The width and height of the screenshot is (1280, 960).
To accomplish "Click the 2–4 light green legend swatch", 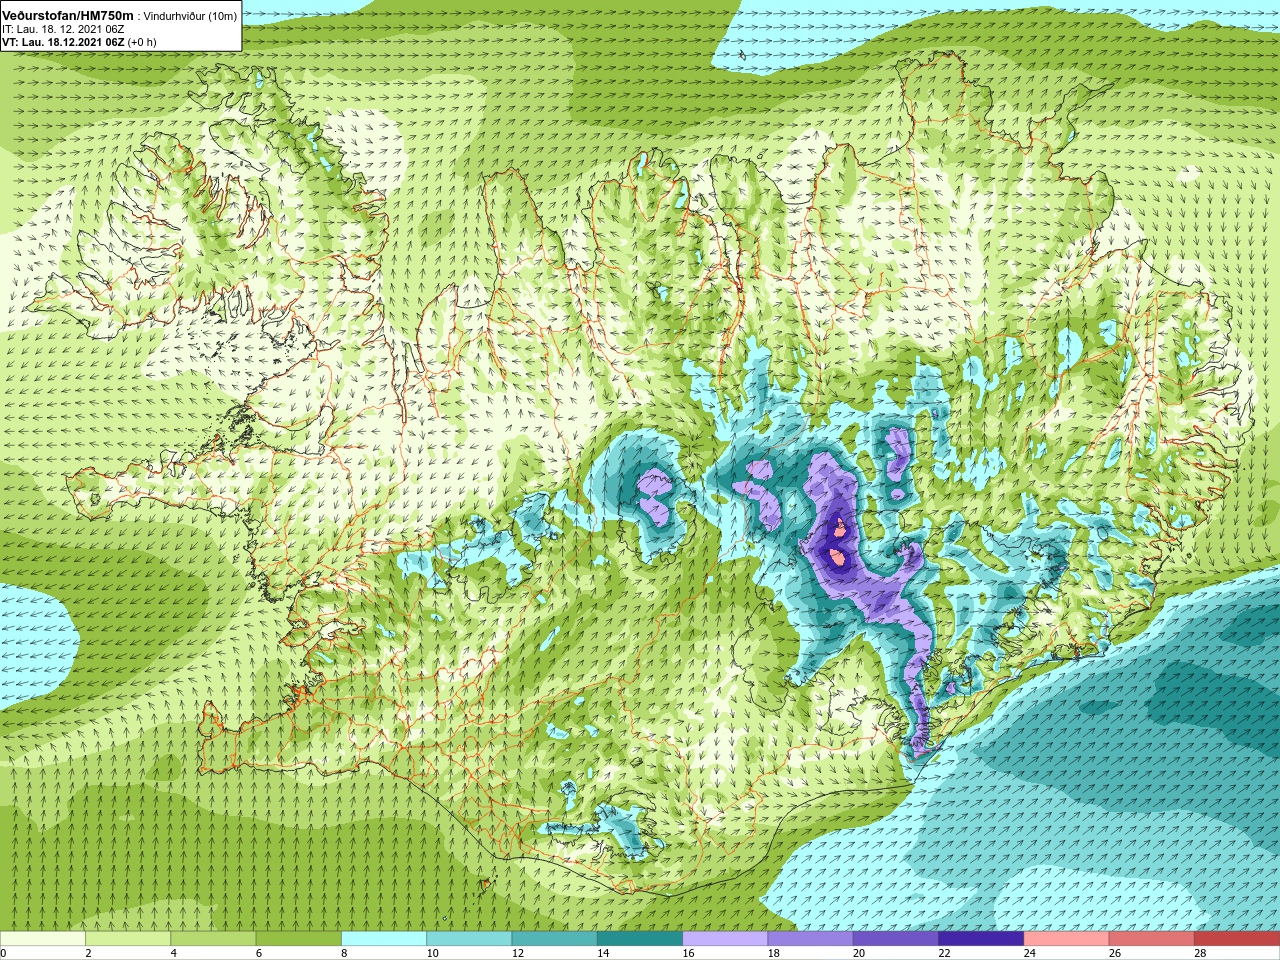I will tap(129, 939).
